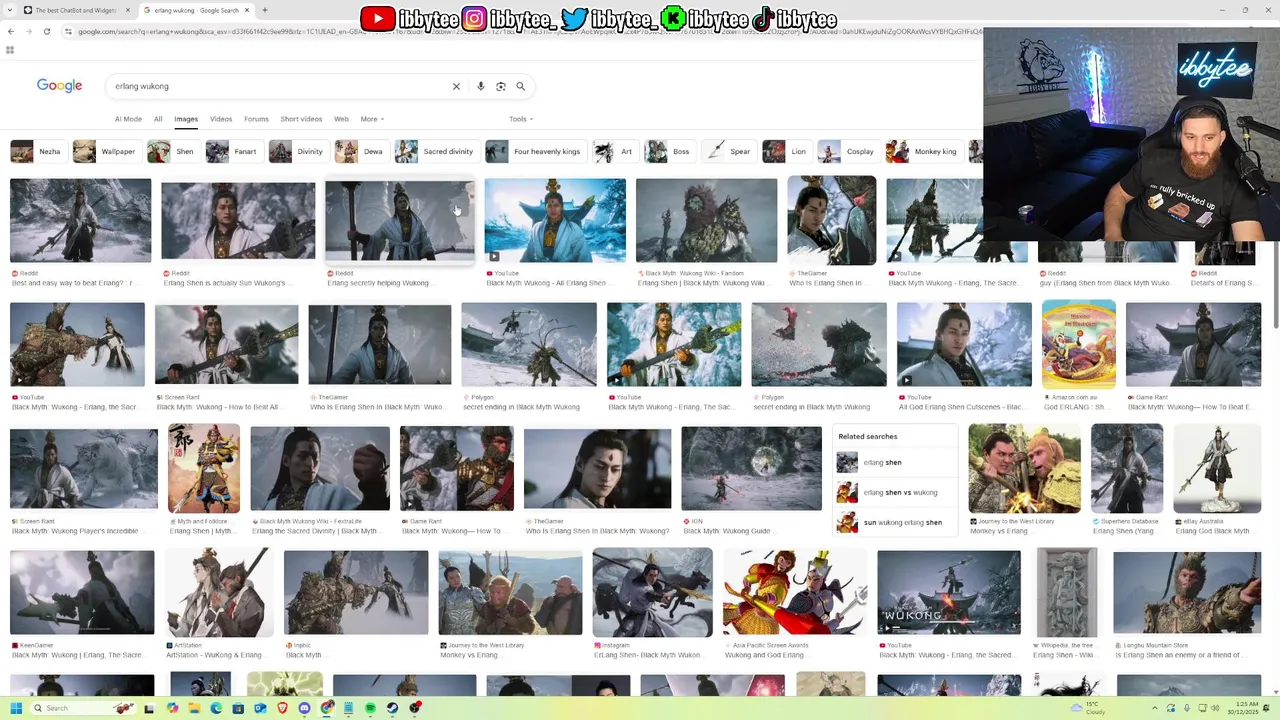View site information icon in address bar
The height and width of the screenshot is (720, 1280).
point(69,31)
